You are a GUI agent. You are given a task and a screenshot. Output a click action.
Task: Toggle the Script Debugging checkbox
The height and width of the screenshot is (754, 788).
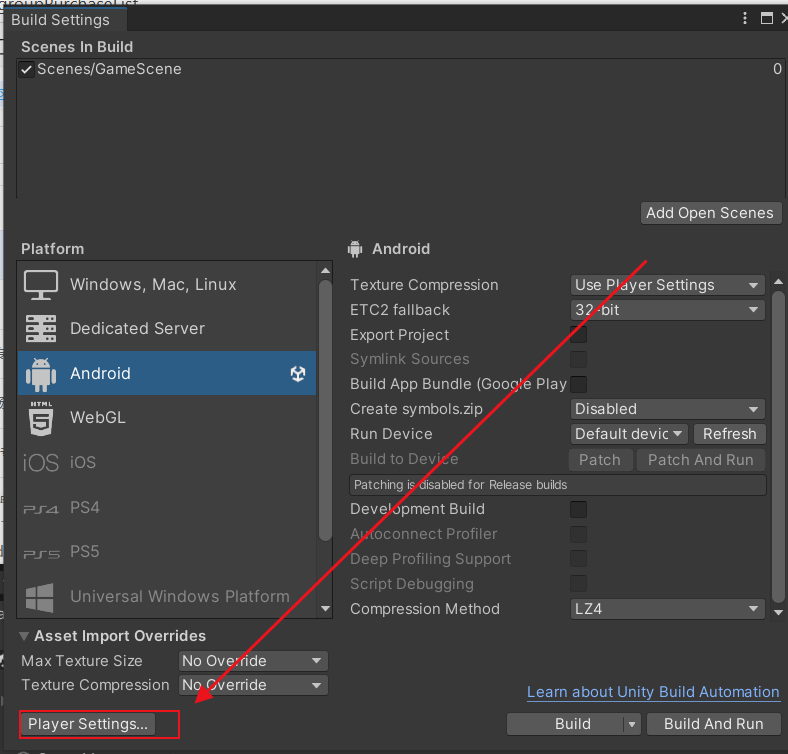[578, 584]
